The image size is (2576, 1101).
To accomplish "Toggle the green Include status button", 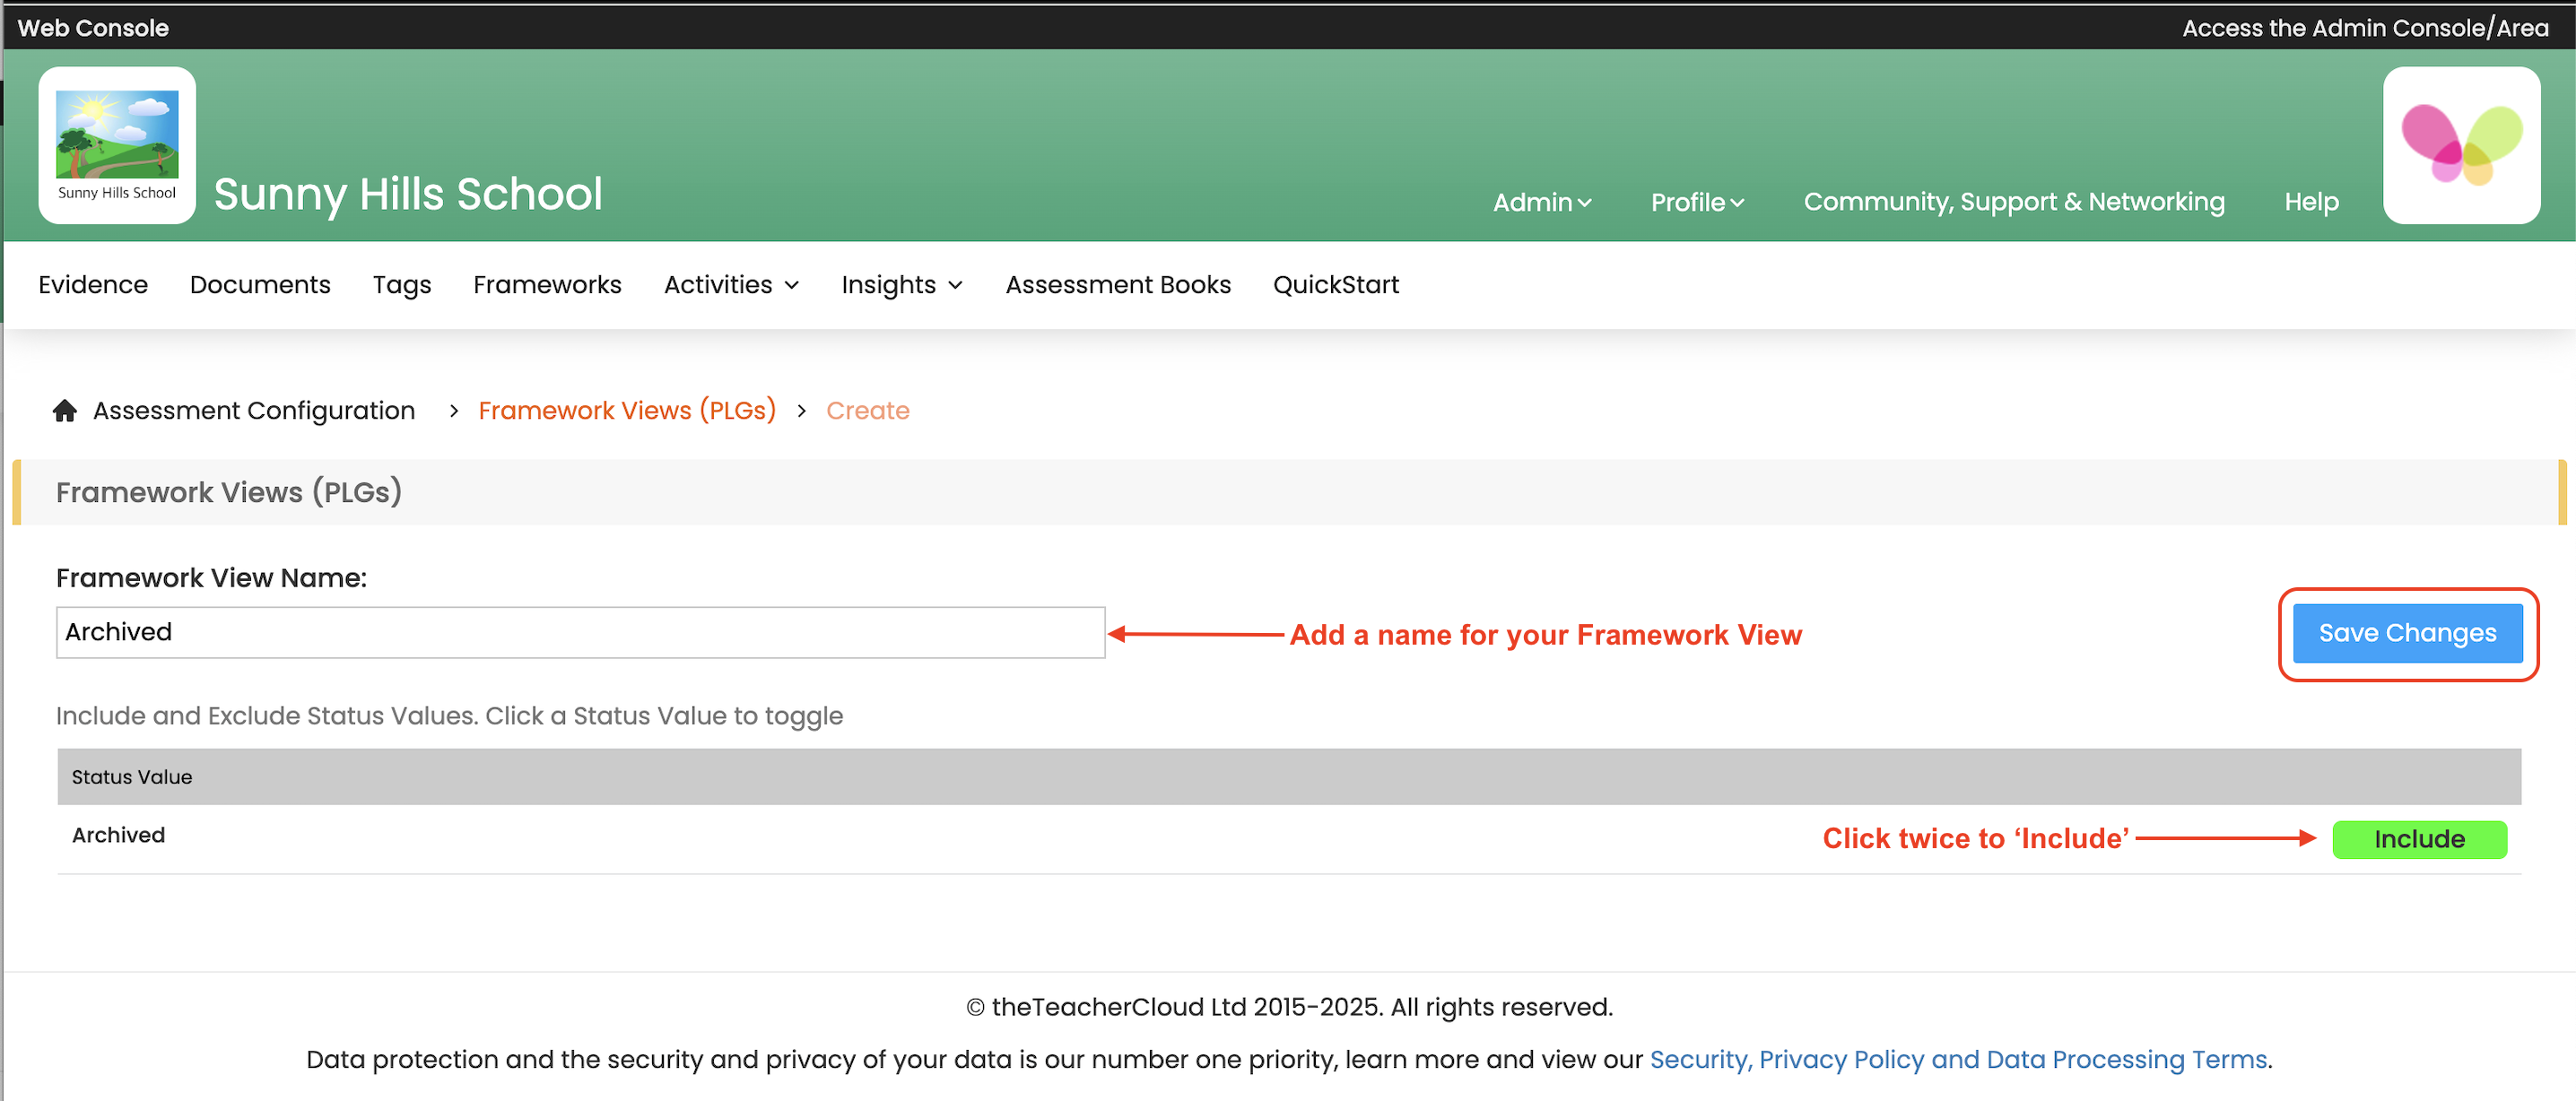I will (2418, 839).
